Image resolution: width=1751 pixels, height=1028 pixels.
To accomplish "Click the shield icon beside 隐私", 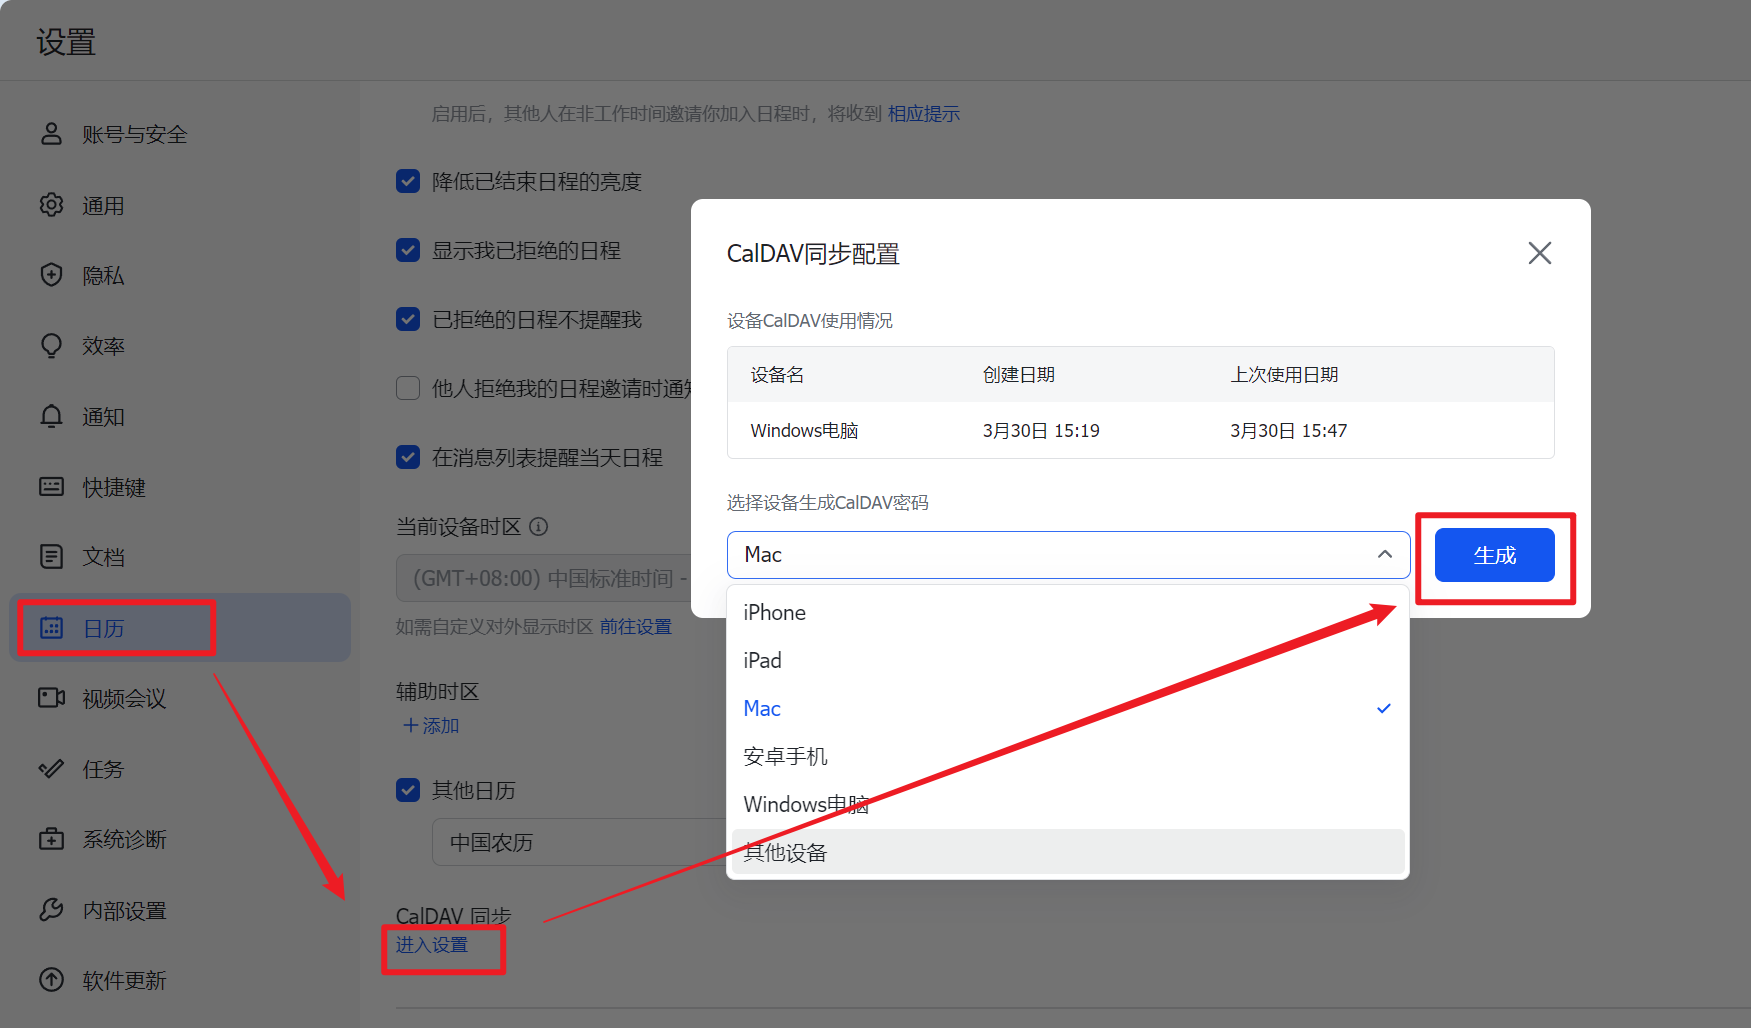I will 51,275.
